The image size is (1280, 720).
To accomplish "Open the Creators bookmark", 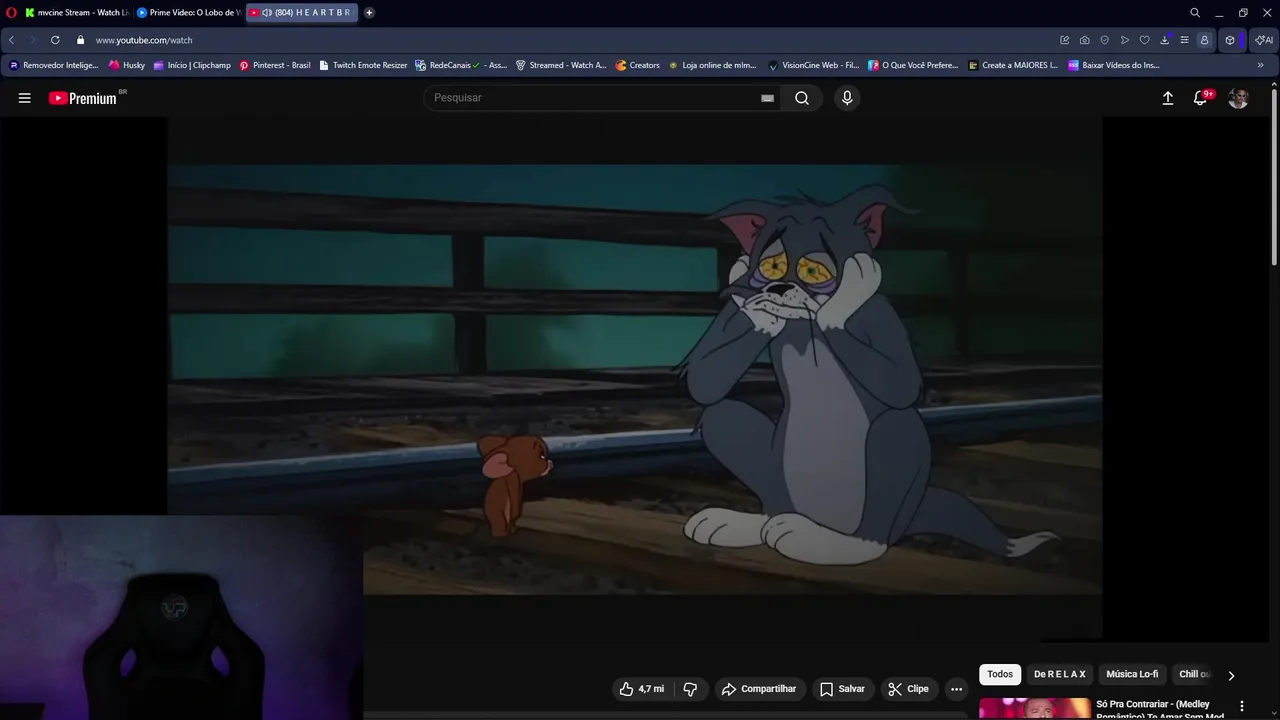I will [638, 65].
